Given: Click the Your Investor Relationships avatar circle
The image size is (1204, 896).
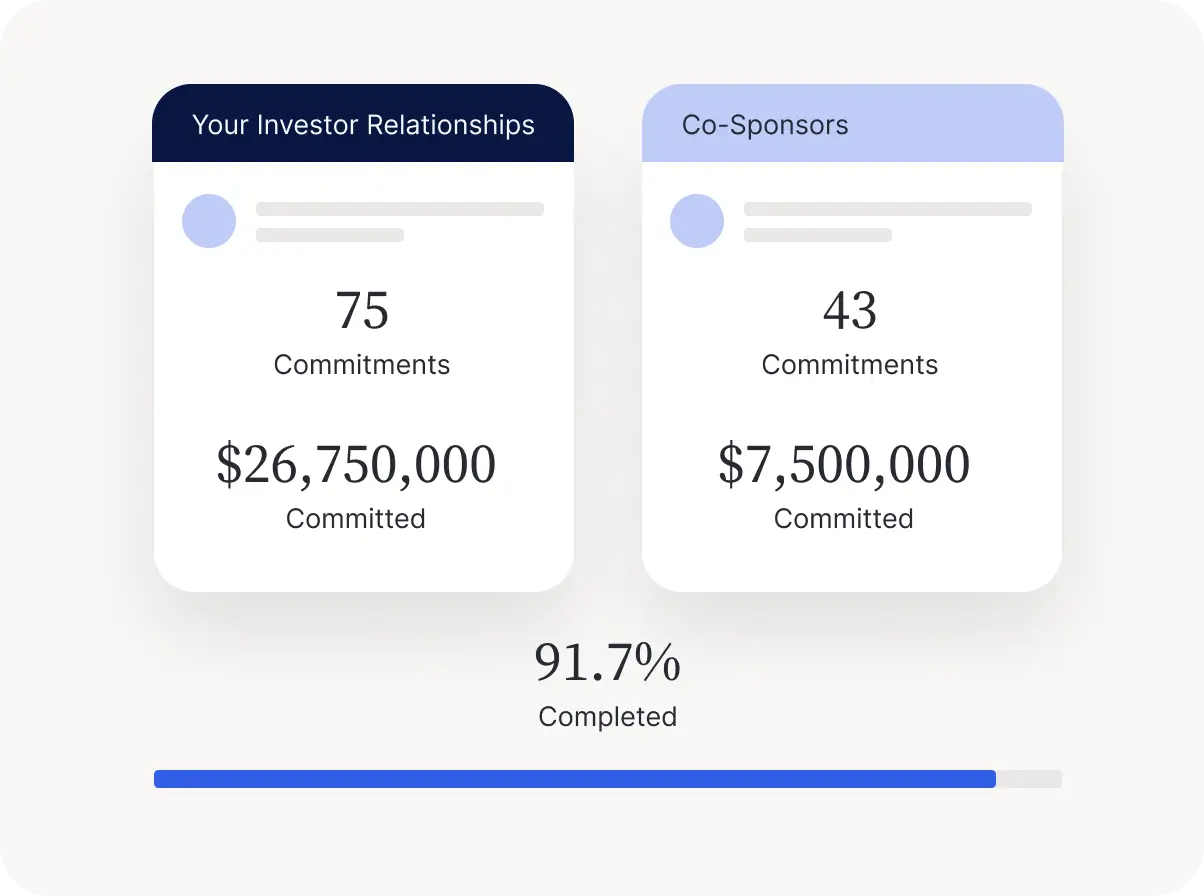Looking at the screenshot, I should (x=209, y=221).
